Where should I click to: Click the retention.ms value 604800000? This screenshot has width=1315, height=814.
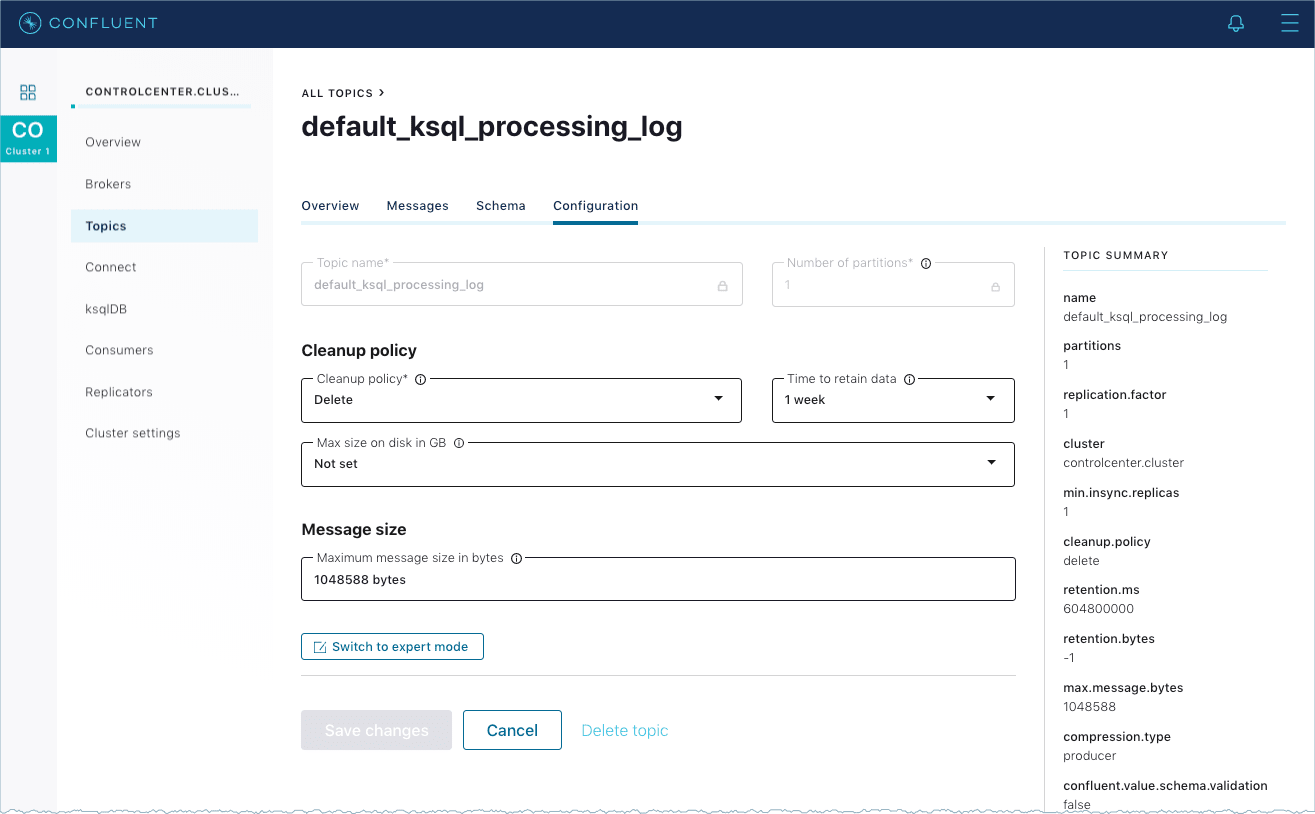click(1098, 609)
